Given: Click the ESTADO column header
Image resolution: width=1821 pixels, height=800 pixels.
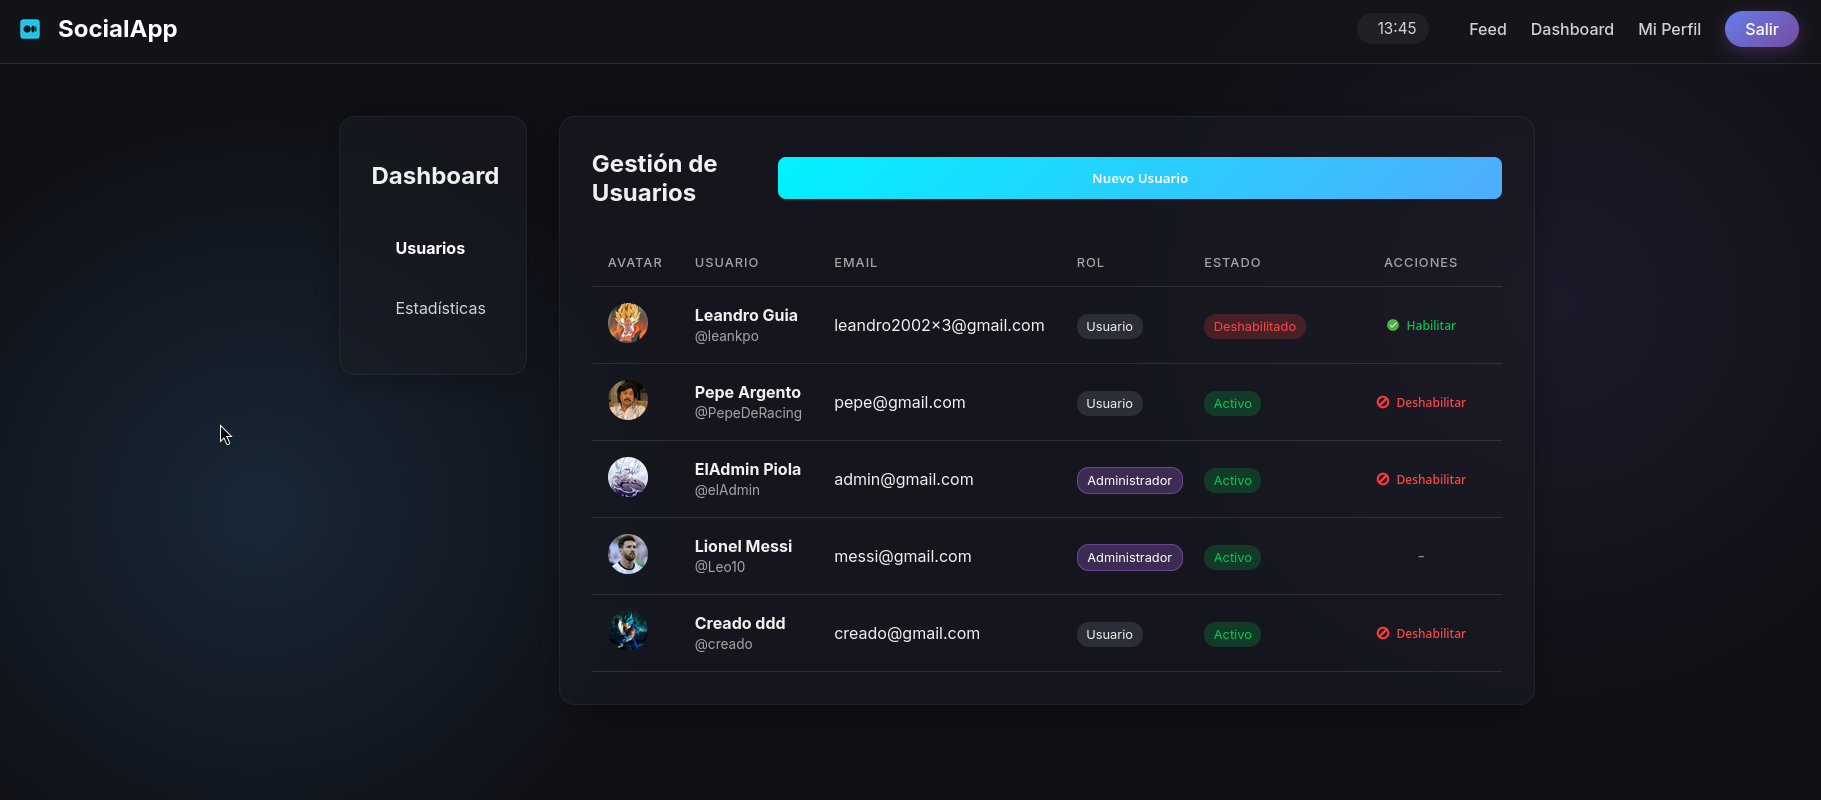Looking at the screenshot, I should coord(1232,262).
